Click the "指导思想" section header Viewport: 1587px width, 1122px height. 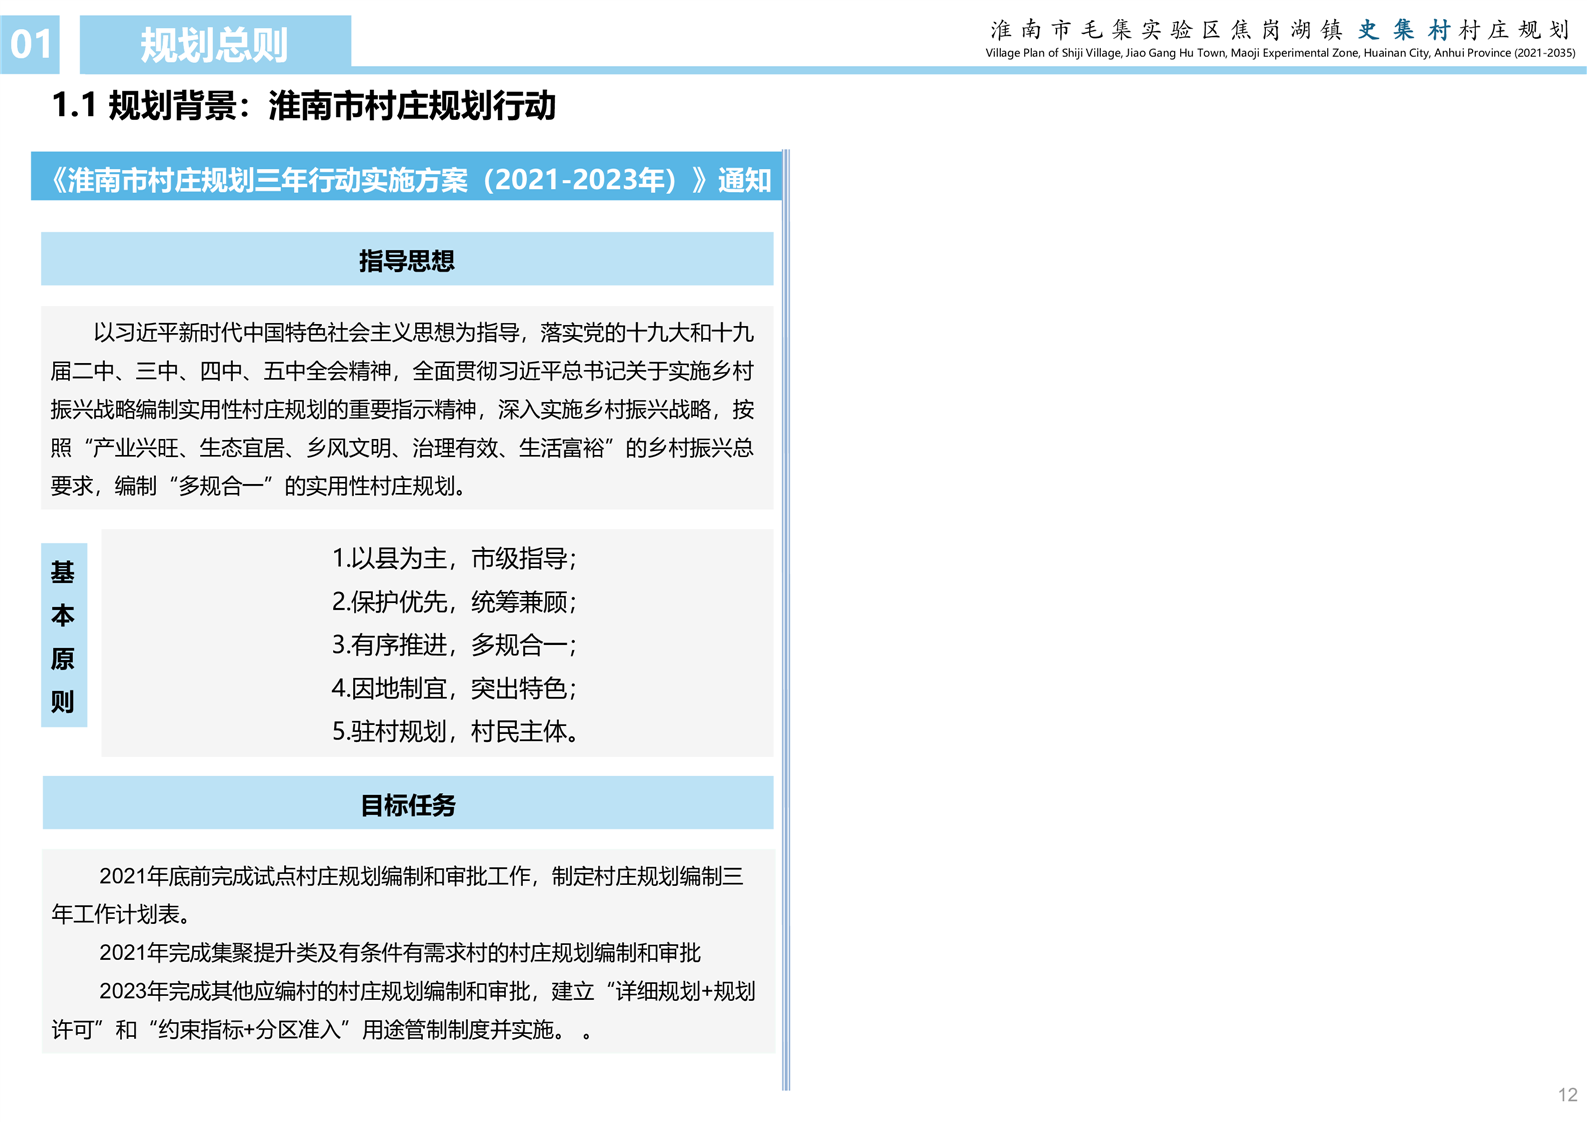click(x=407, y=260)
